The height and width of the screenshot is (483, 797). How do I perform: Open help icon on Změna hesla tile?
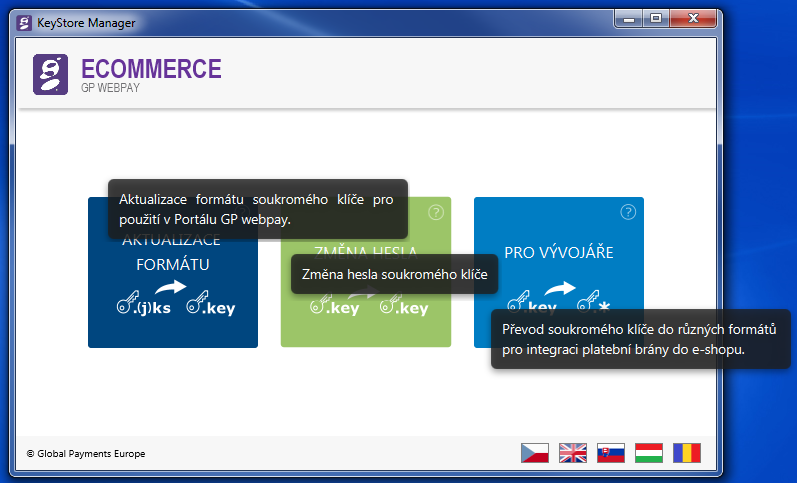tap(436, 212)
